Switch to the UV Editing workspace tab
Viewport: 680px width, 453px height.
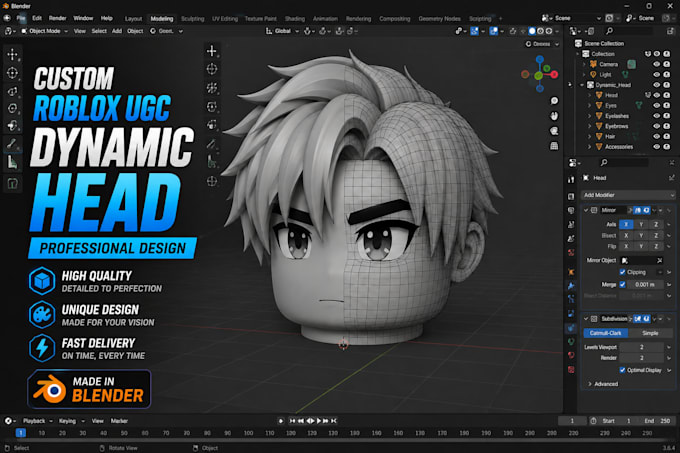click(x=225, y=19)
